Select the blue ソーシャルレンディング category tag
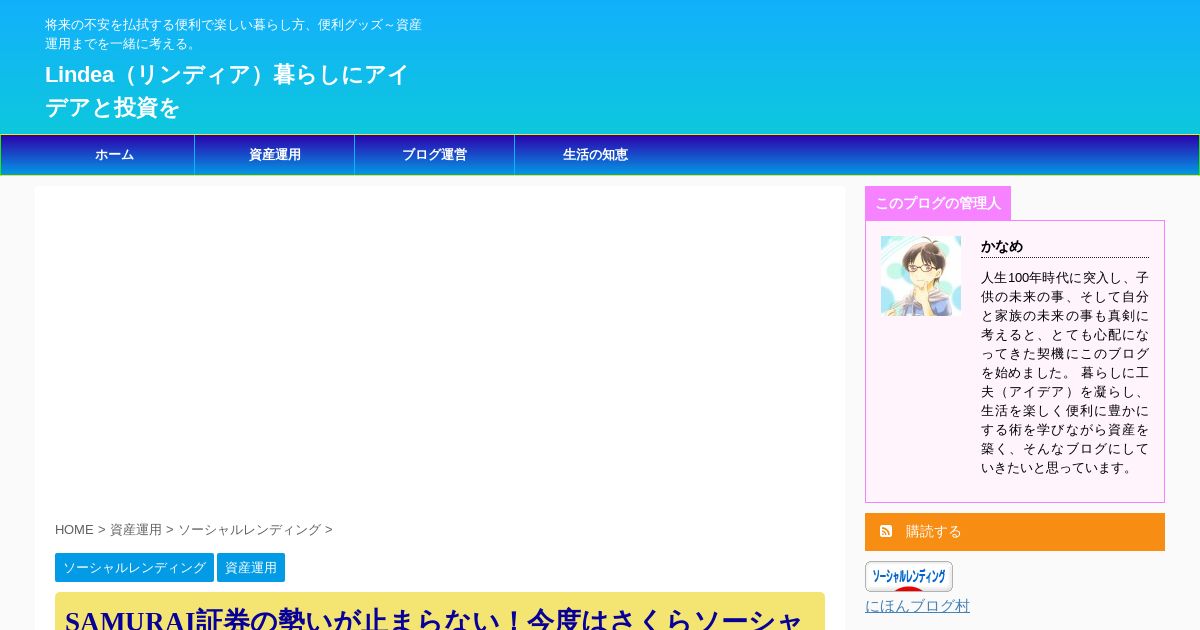This screenshot has width=1200, height=630. click(134, 567)
